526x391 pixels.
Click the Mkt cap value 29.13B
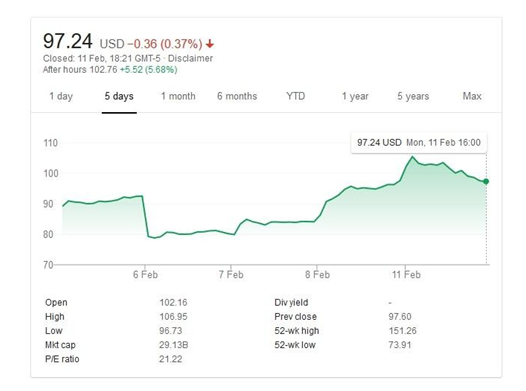point(173,345)
